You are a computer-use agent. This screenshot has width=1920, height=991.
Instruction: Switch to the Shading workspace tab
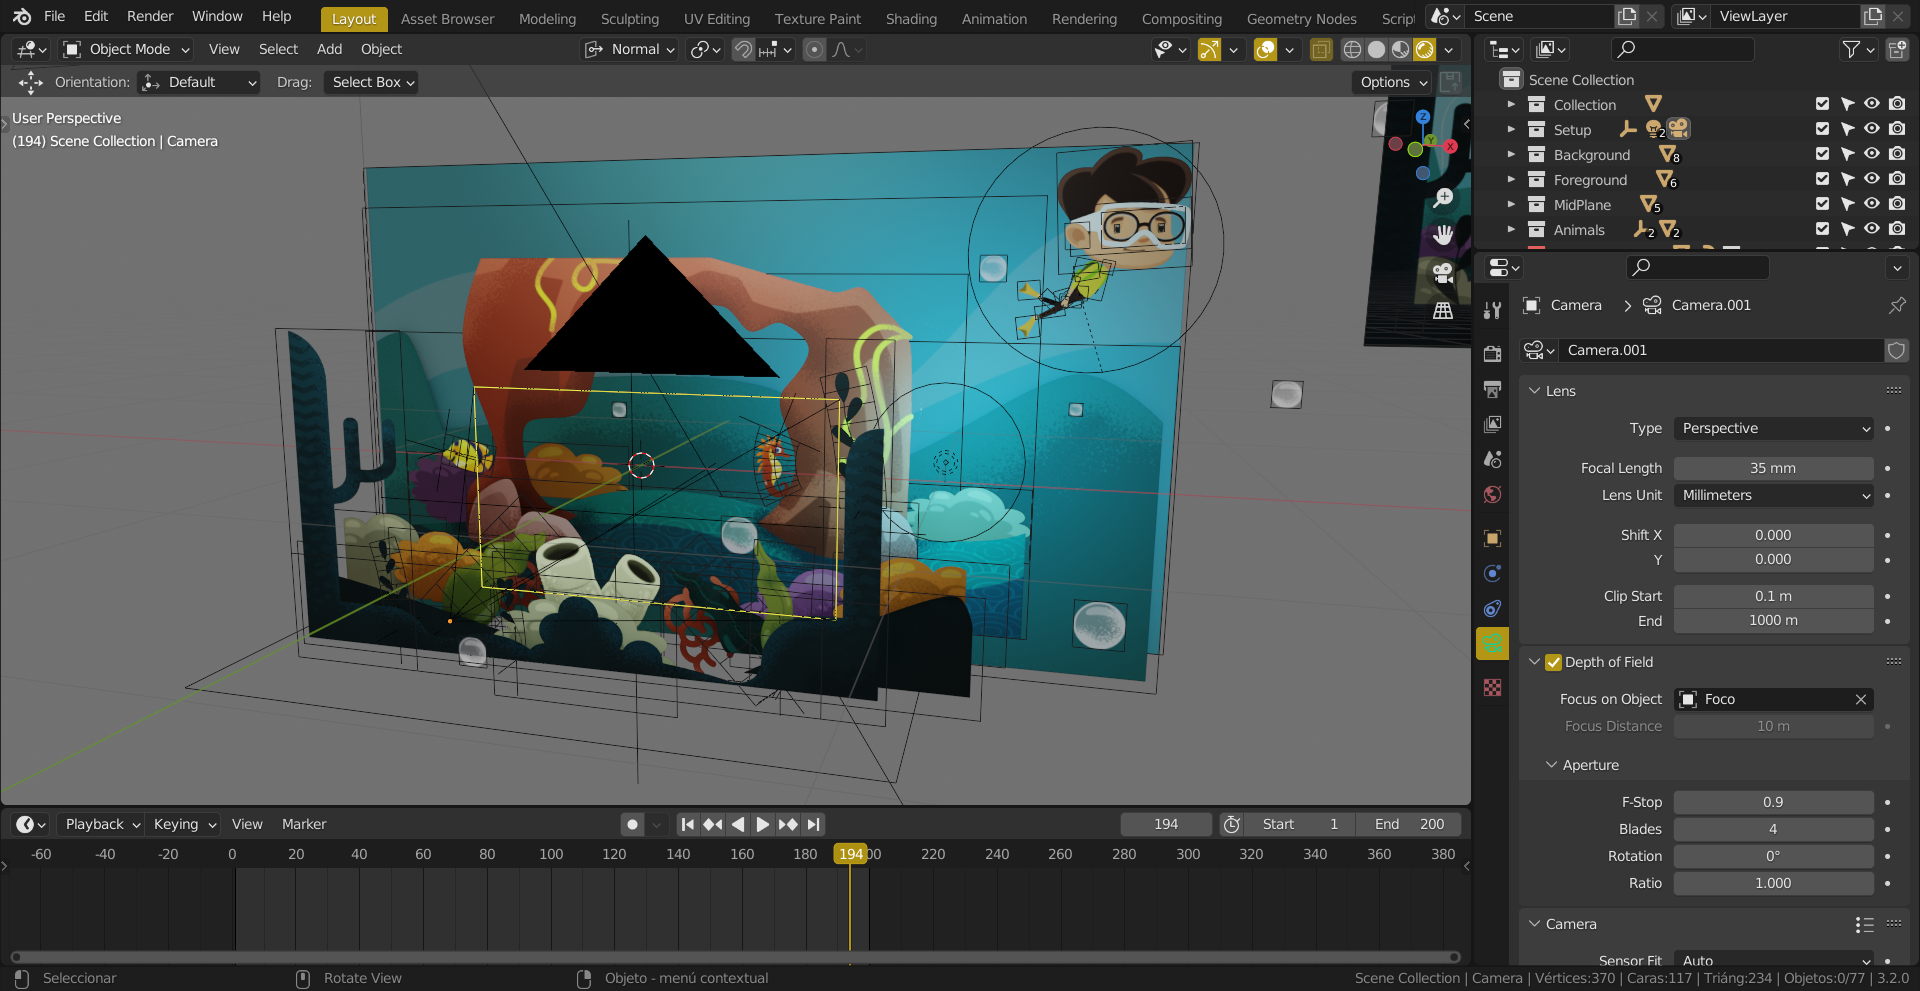(911, 18)
